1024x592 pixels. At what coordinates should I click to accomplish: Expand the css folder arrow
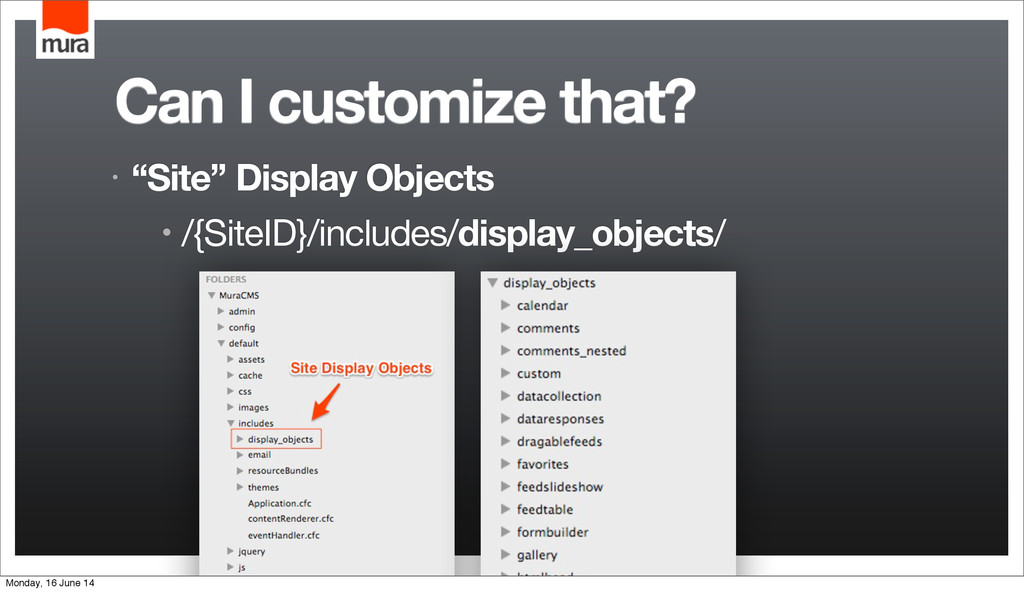(x=231, y=391)
